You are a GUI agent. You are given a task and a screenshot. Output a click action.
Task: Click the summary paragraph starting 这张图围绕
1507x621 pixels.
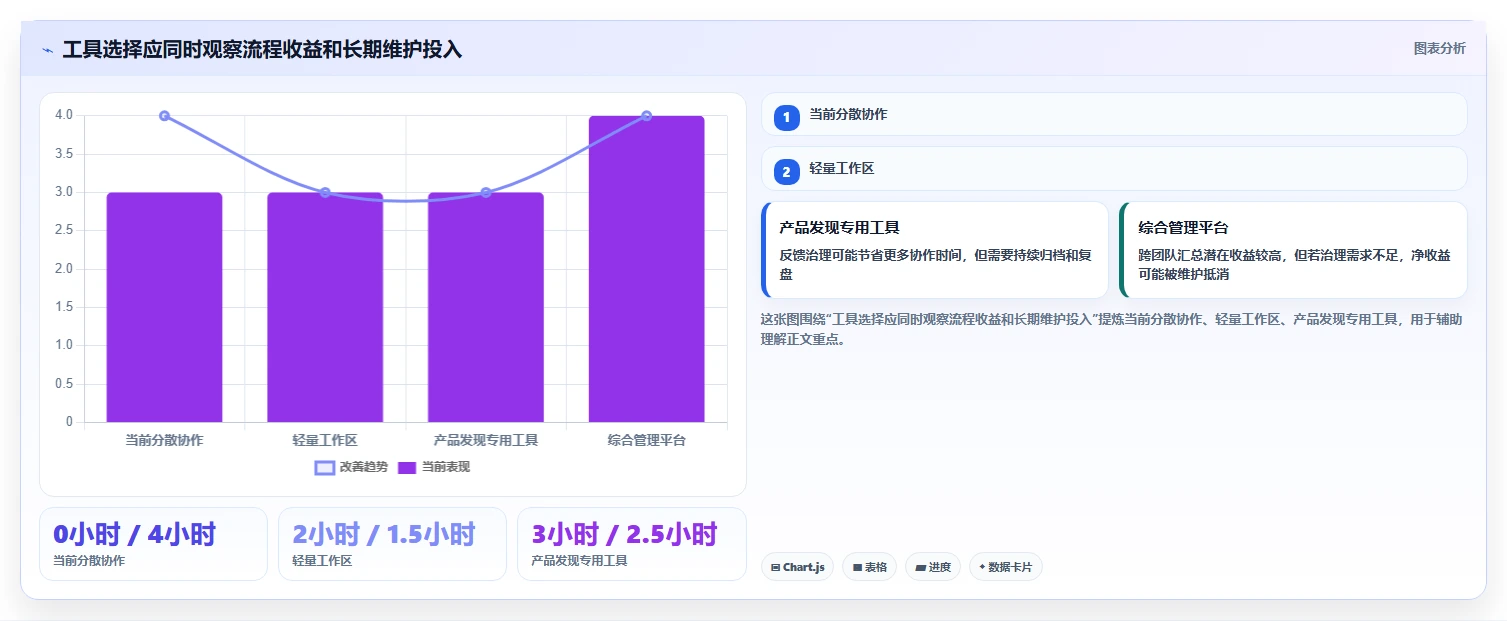(x=1112, y=329)
